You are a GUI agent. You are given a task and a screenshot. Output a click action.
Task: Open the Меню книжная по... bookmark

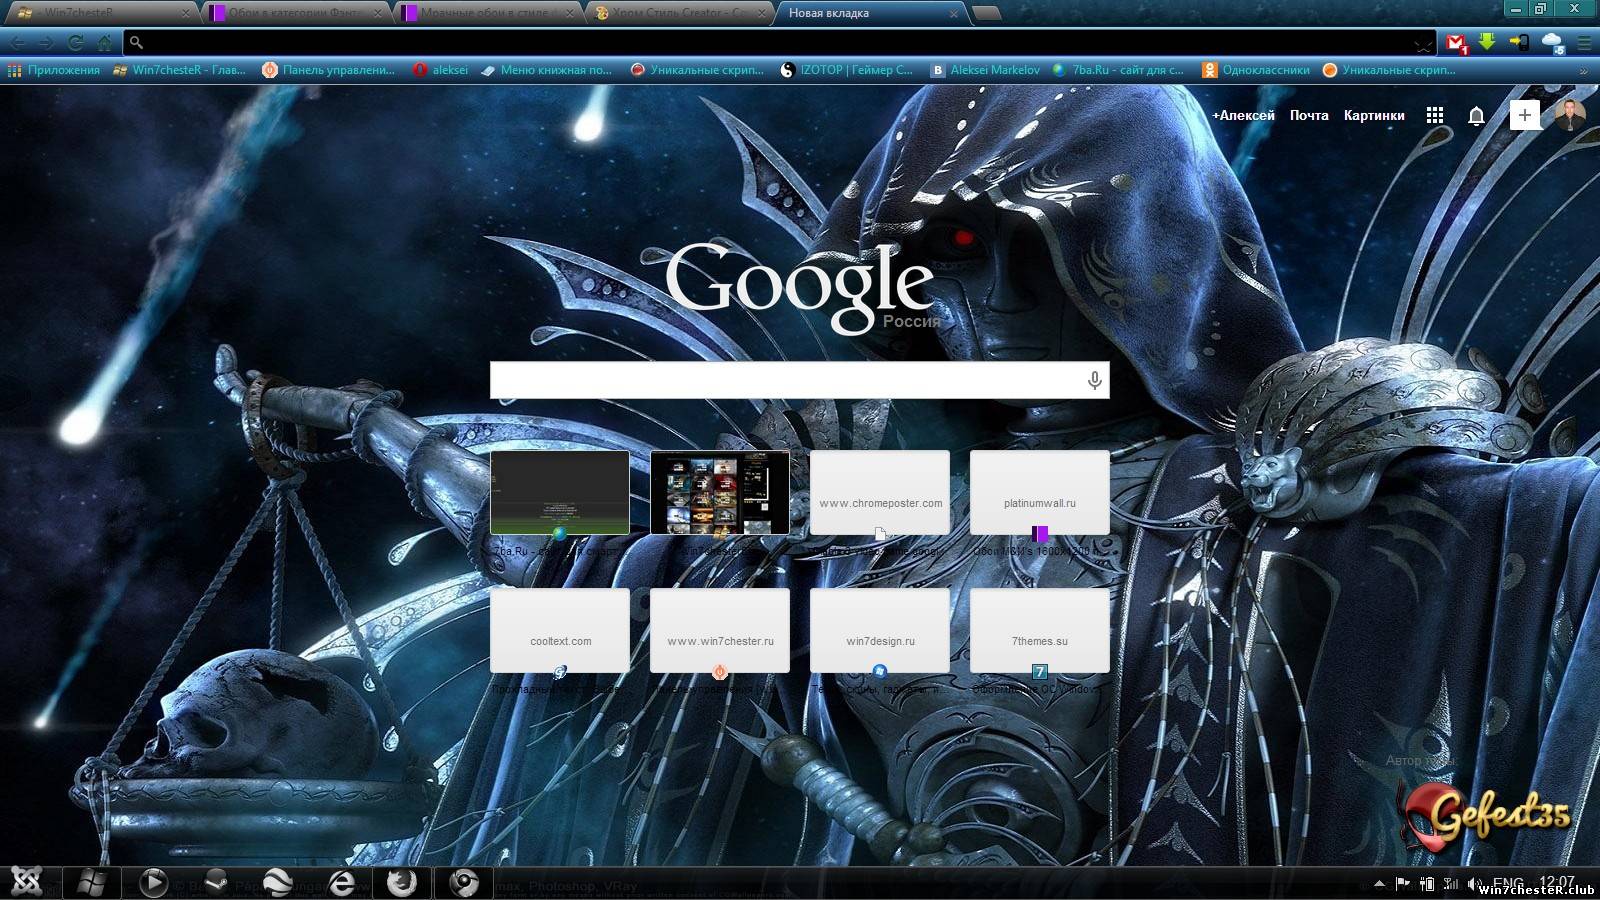pyautogui.click(x=546, y=70)
